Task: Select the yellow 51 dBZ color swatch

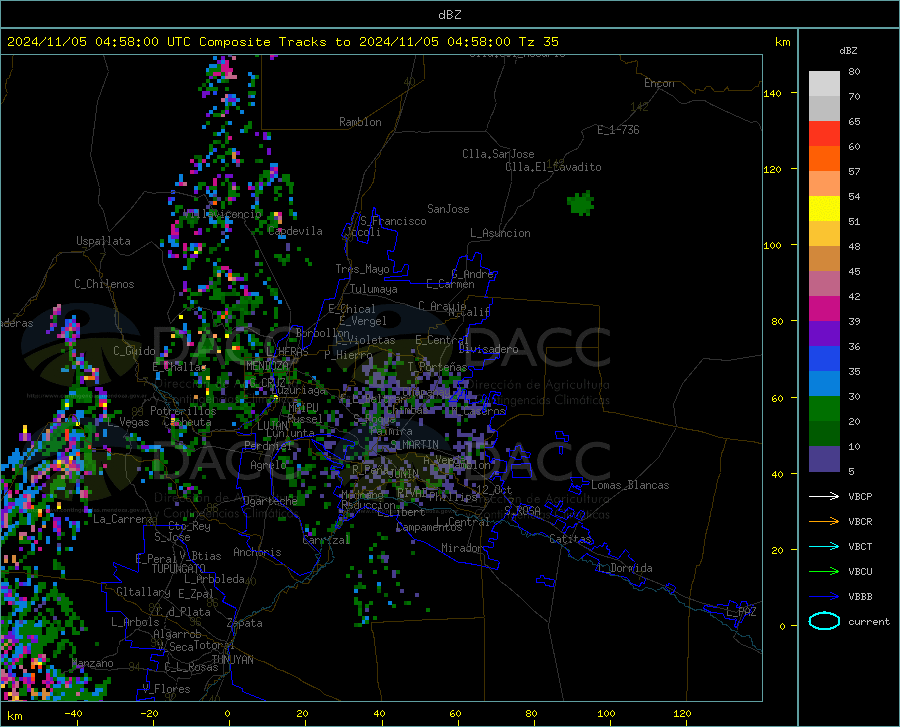Action: point(824,209)
